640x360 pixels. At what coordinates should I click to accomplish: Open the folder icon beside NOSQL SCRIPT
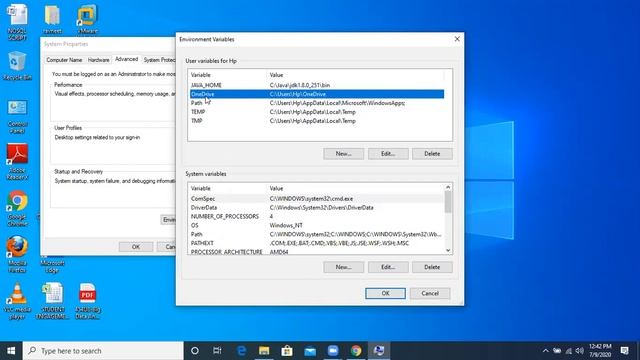tap(52, 19)
